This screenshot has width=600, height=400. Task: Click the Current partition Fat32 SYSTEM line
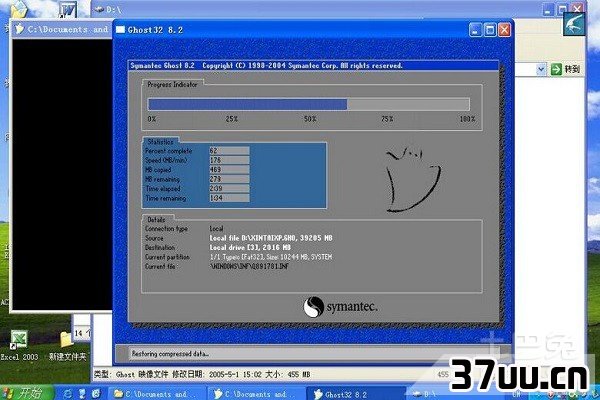[271, 257]
